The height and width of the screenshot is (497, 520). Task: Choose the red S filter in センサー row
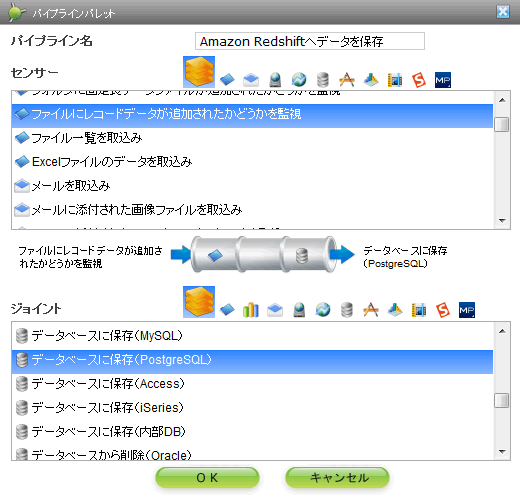click(419, 80)
